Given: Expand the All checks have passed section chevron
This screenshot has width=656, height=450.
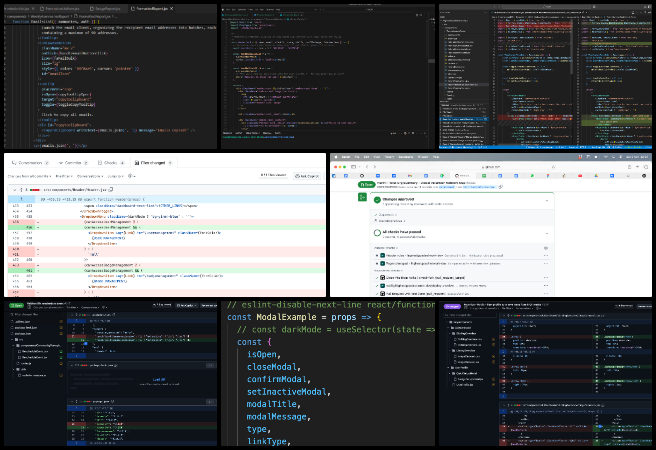Looking at the screenshot, I should click(547, 234).
